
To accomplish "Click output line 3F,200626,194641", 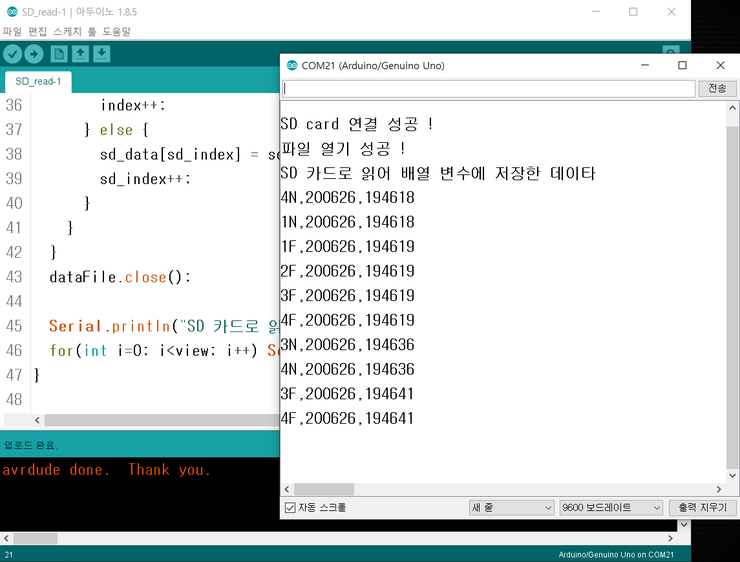I will coord(347,394).
